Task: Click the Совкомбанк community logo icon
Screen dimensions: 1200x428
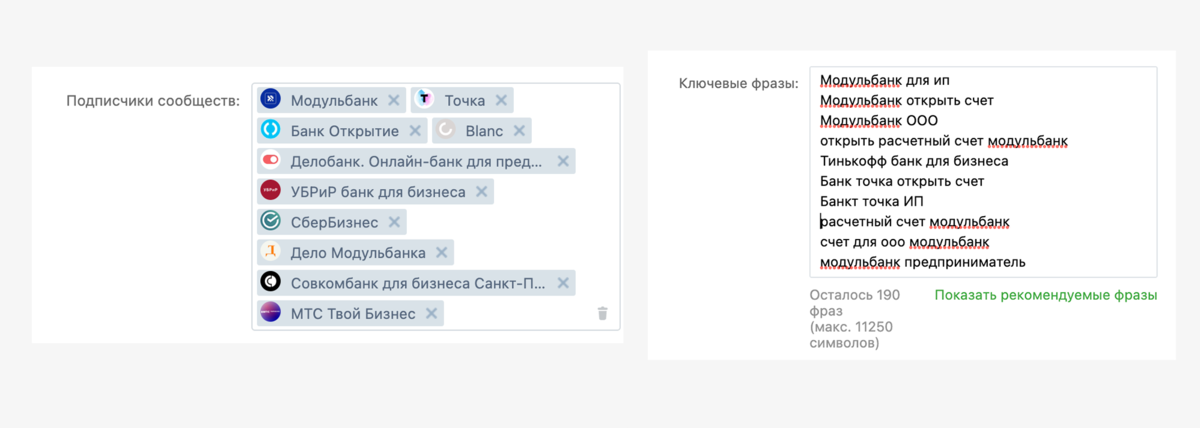Action: click(x=270, y=283)
